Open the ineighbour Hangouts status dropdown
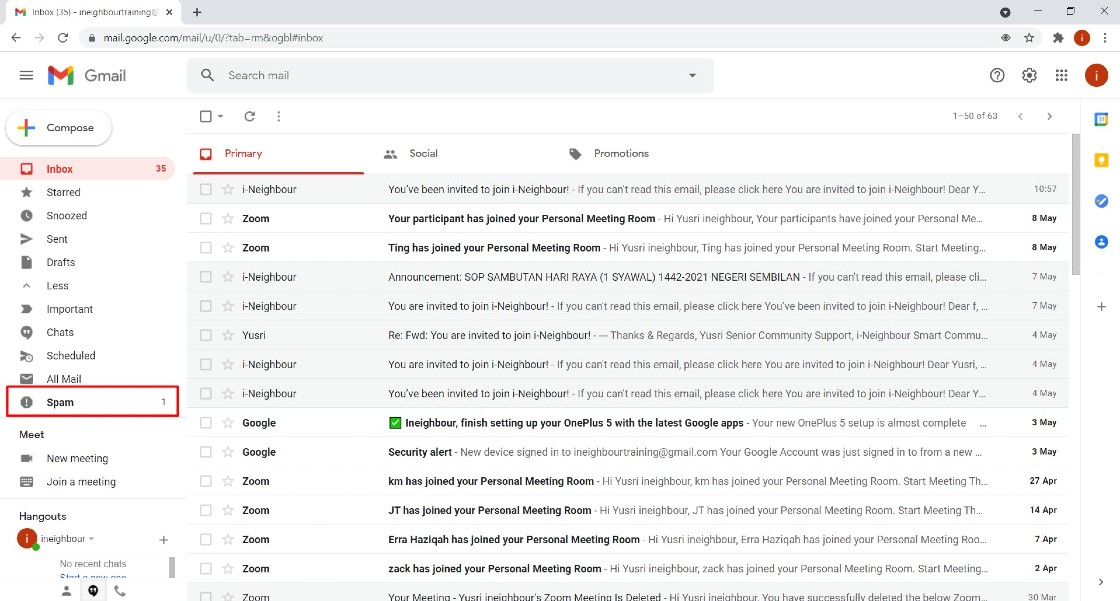The width and height of the screenshot is (1120, 601). click(x=91, y=539)
